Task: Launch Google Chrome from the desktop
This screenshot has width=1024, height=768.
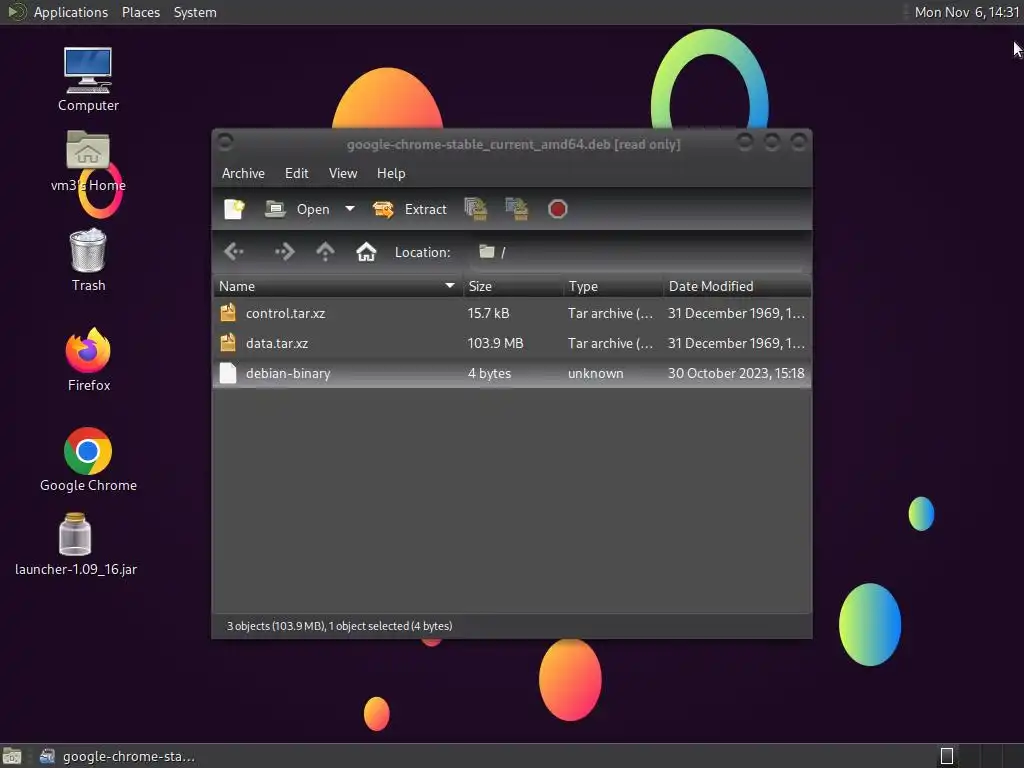Action: (x=88, y=460)
